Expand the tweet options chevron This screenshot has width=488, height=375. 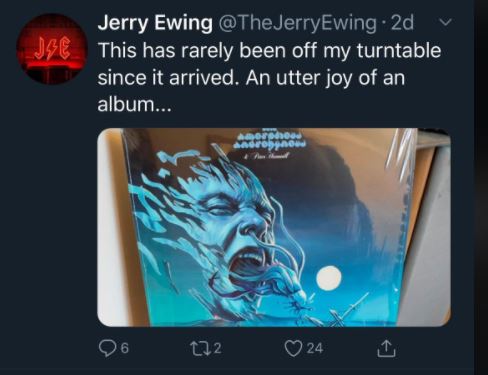445,23
